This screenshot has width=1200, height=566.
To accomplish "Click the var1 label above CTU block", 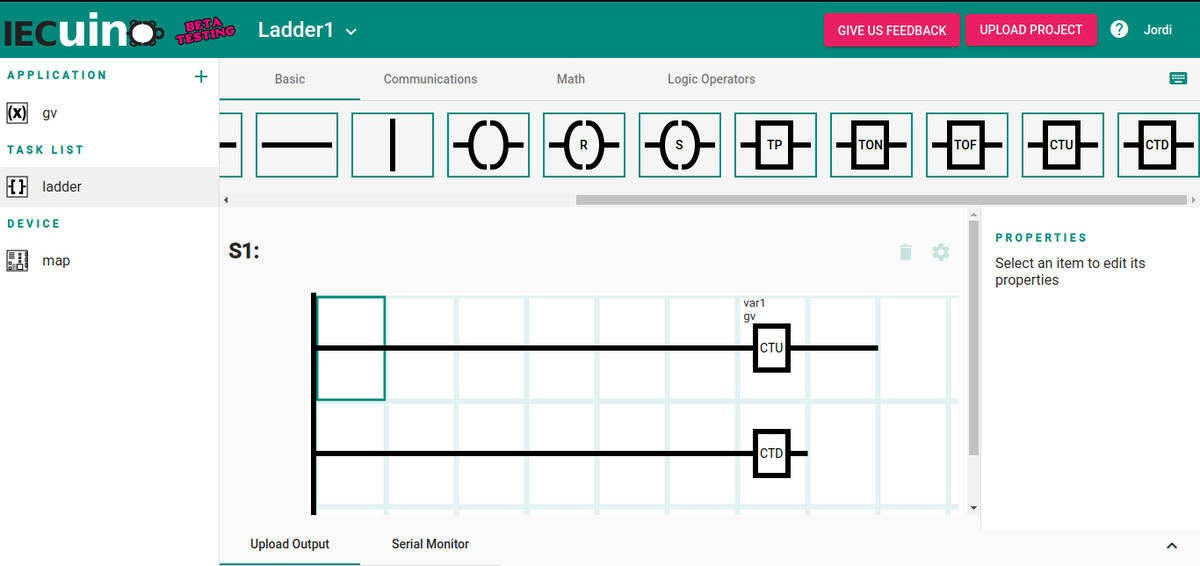I will [754, 303].
